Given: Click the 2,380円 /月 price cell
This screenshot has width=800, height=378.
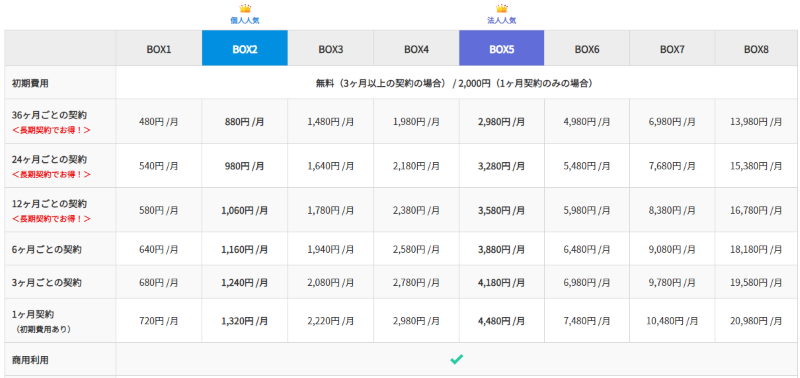Looking at the screenshot, I should [416, 210].
